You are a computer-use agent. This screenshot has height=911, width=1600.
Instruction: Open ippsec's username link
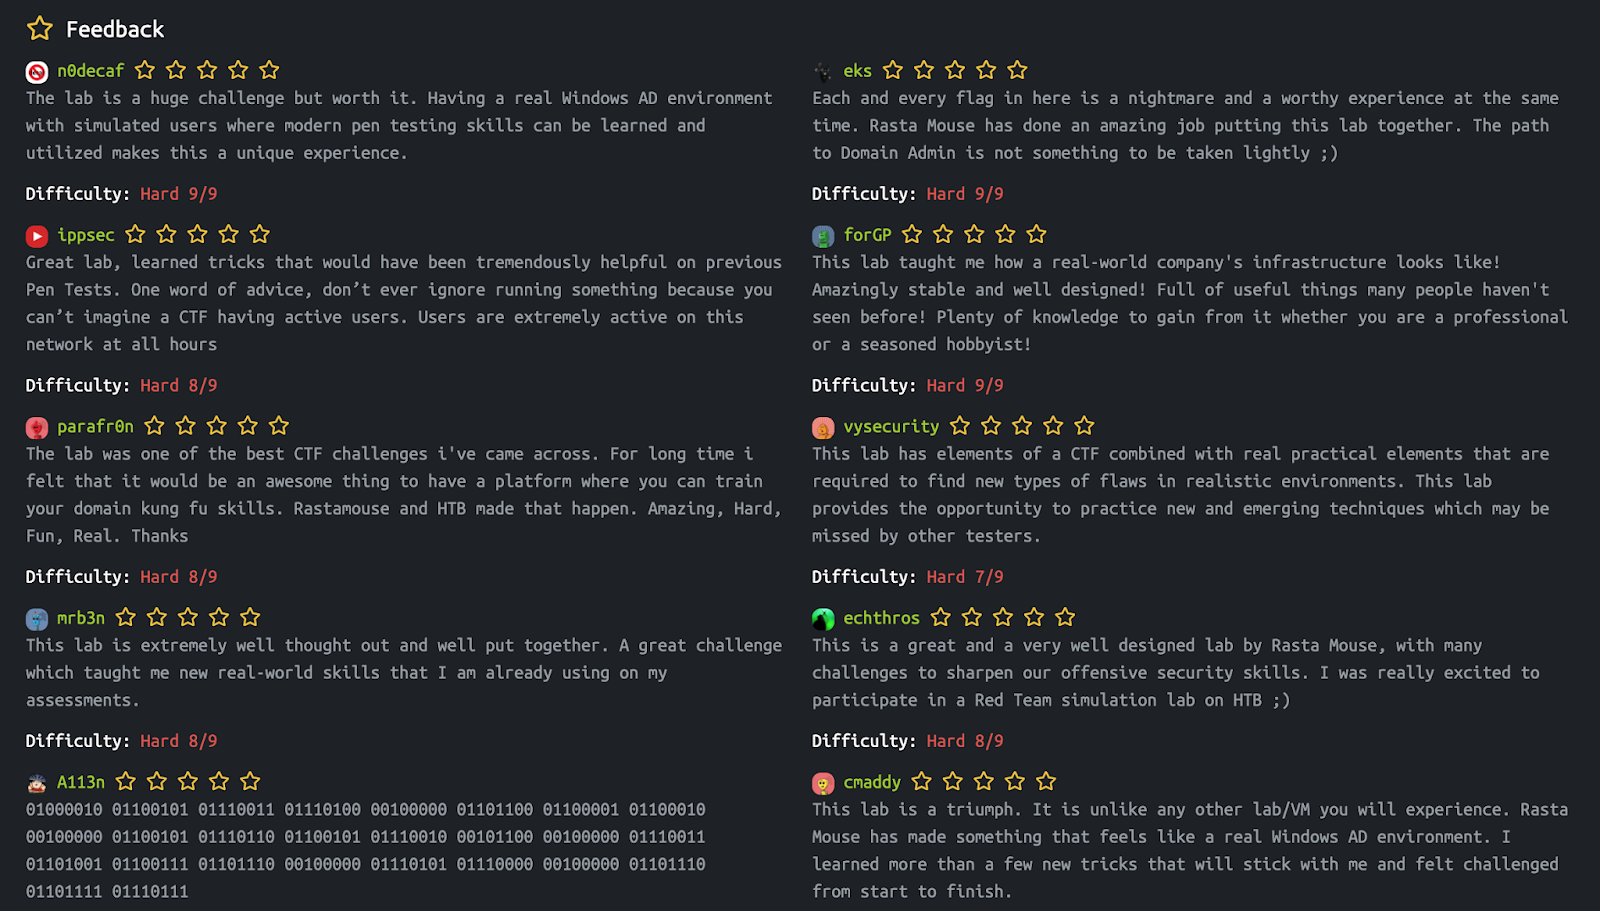(x=85, y=235)
